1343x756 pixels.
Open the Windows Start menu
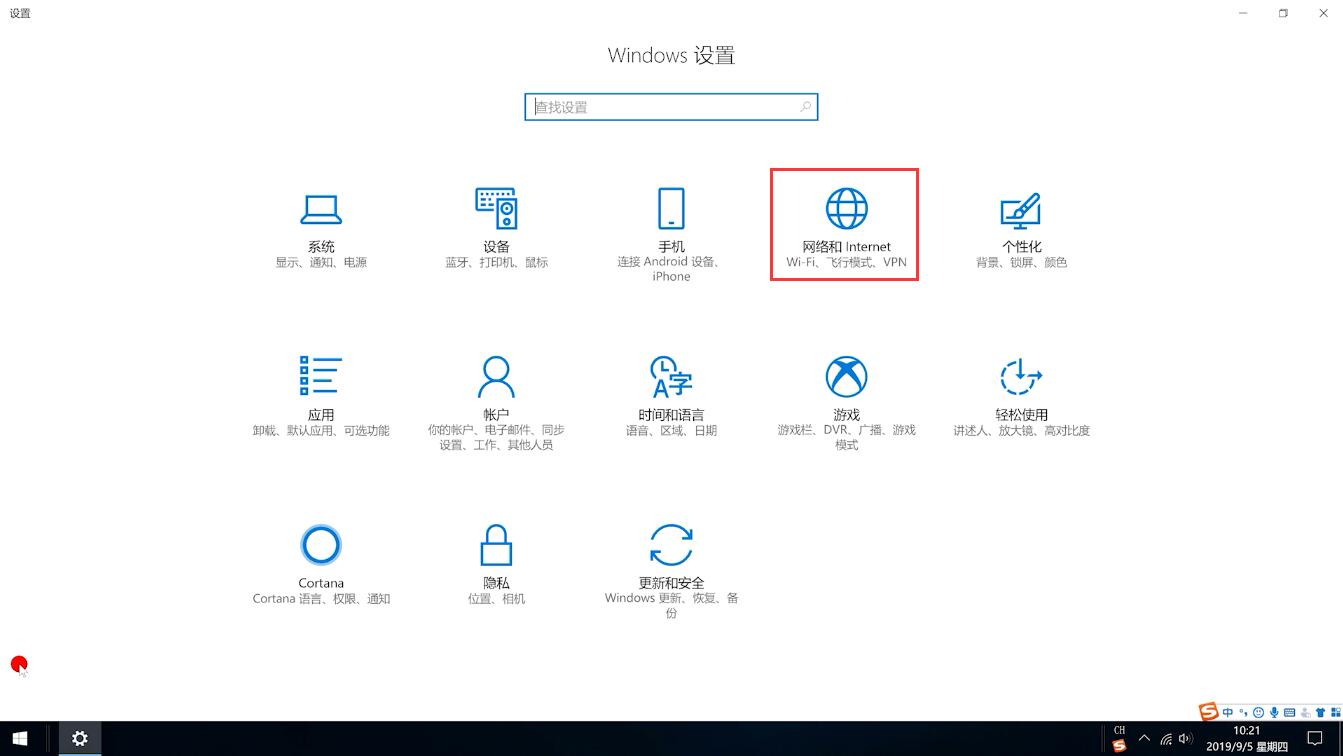20,739
